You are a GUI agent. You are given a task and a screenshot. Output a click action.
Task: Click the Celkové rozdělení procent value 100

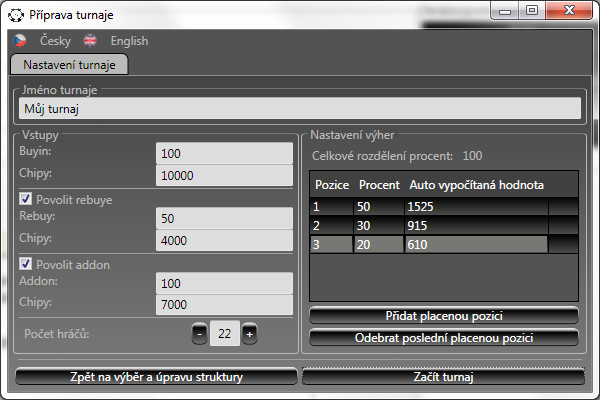coord(472,156)
